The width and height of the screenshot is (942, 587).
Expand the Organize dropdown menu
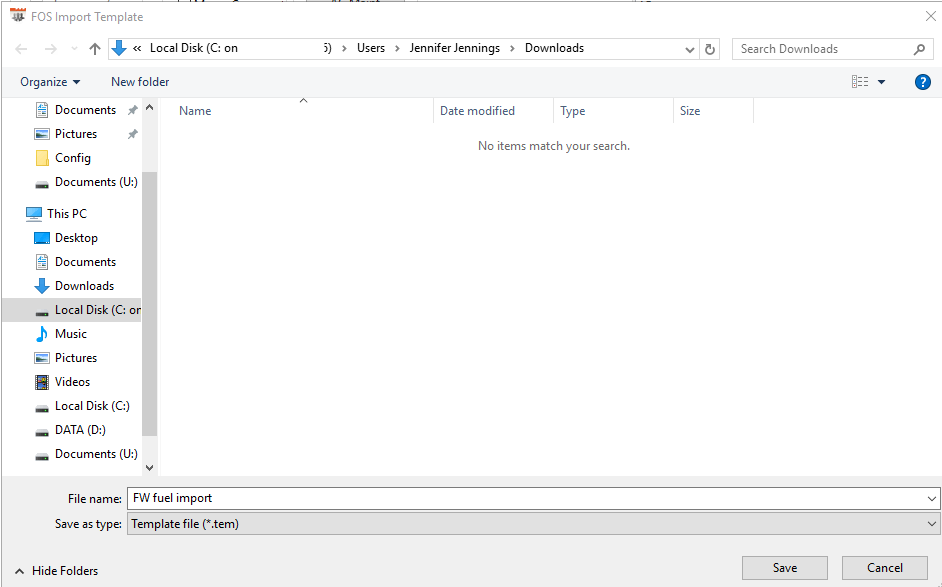(50, 82)
